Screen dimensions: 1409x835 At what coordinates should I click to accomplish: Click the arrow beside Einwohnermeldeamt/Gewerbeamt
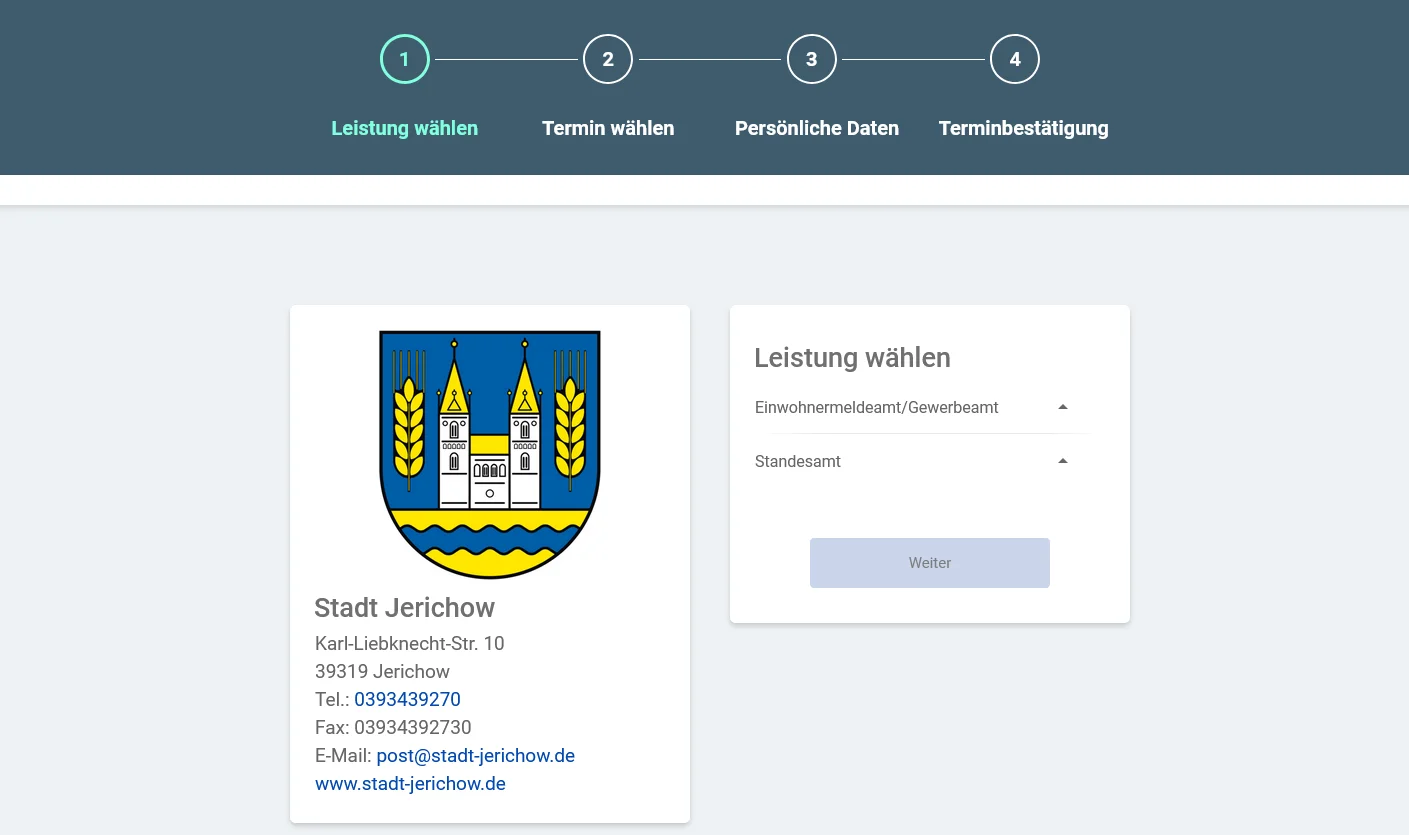[x=1063, y=407]
